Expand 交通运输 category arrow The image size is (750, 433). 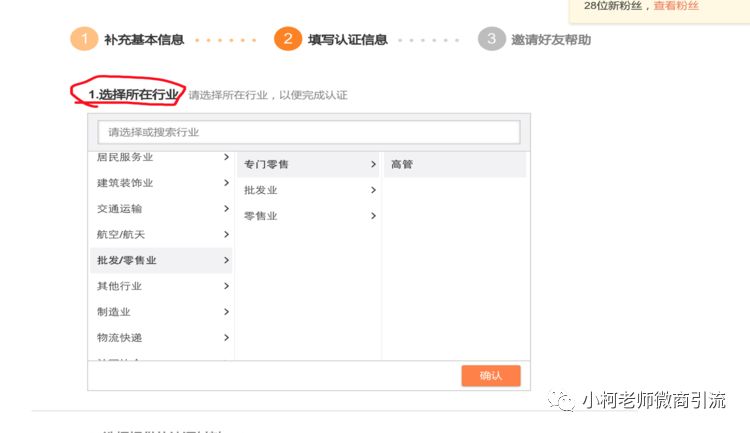point(226,209)
